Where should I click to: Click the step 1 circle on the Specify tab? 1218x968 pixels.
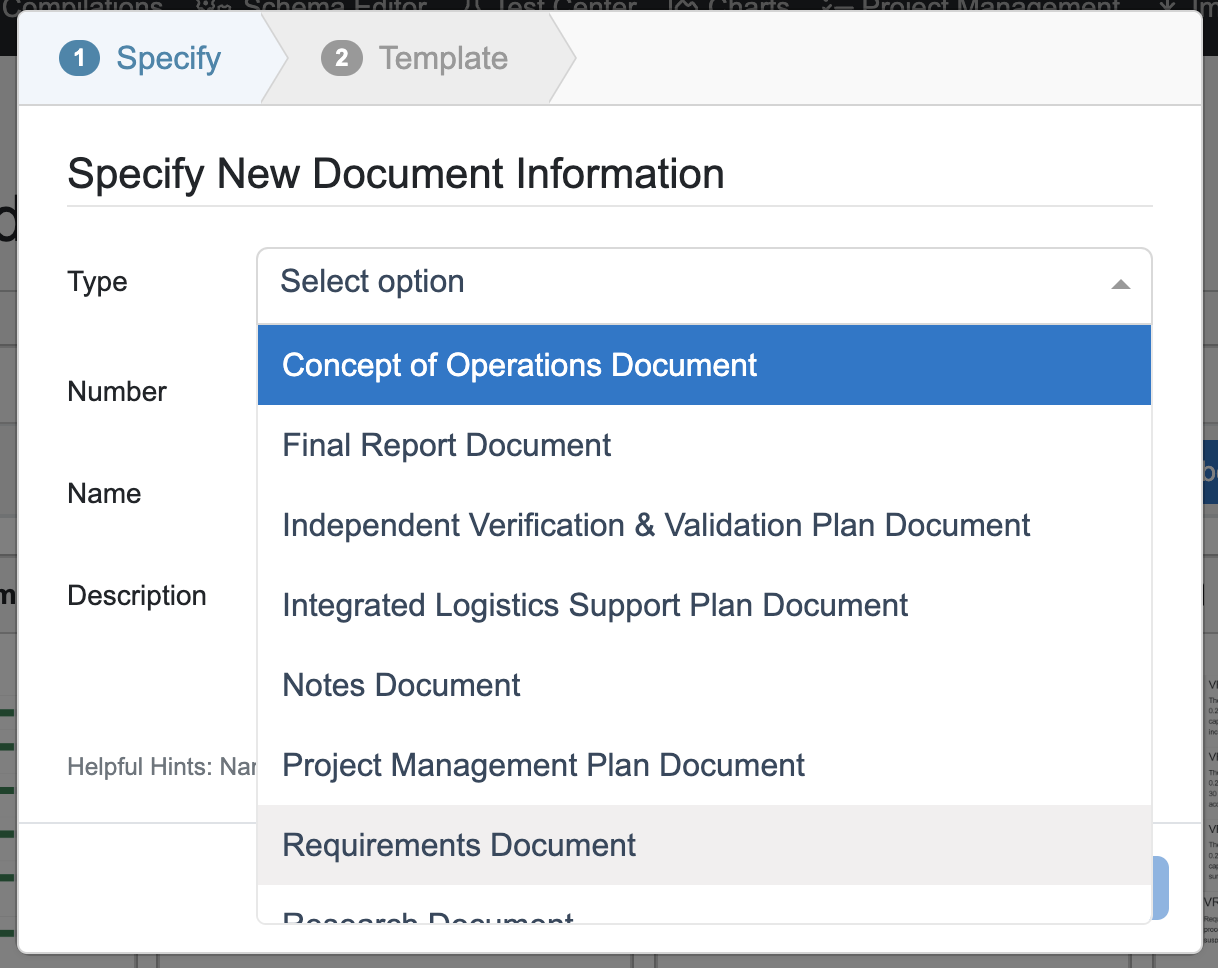(79, 58)
